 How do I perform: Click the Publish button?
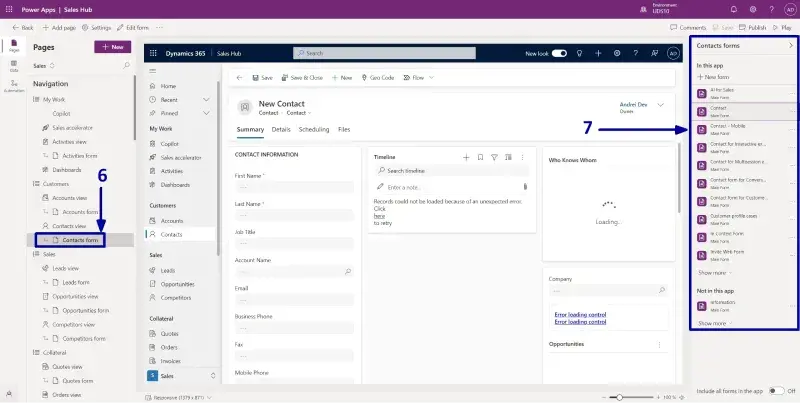pos(753,28)
